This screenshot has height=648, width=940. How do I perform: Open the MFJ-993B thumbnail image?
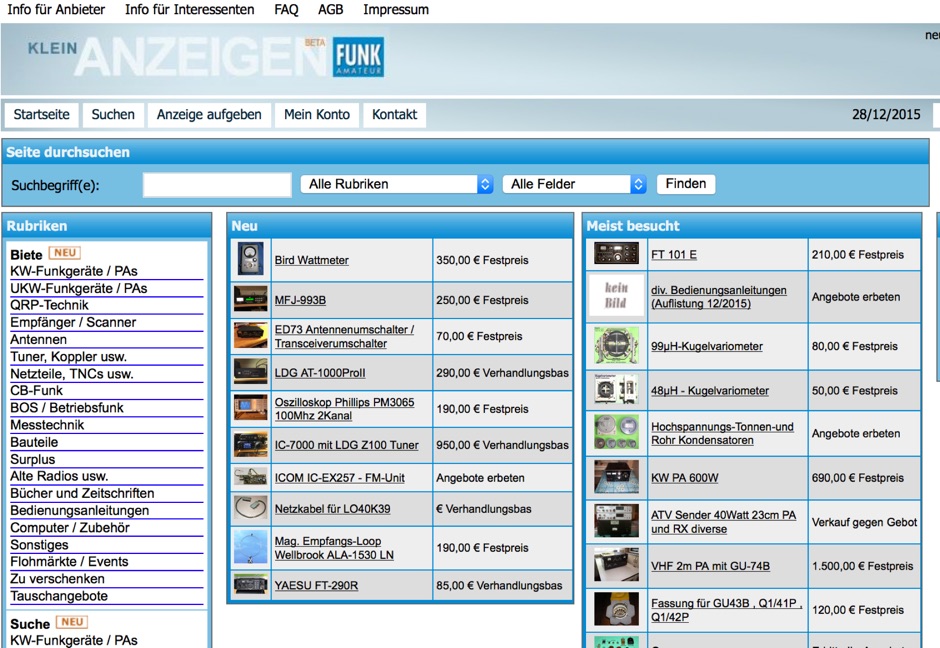point(251,299)
